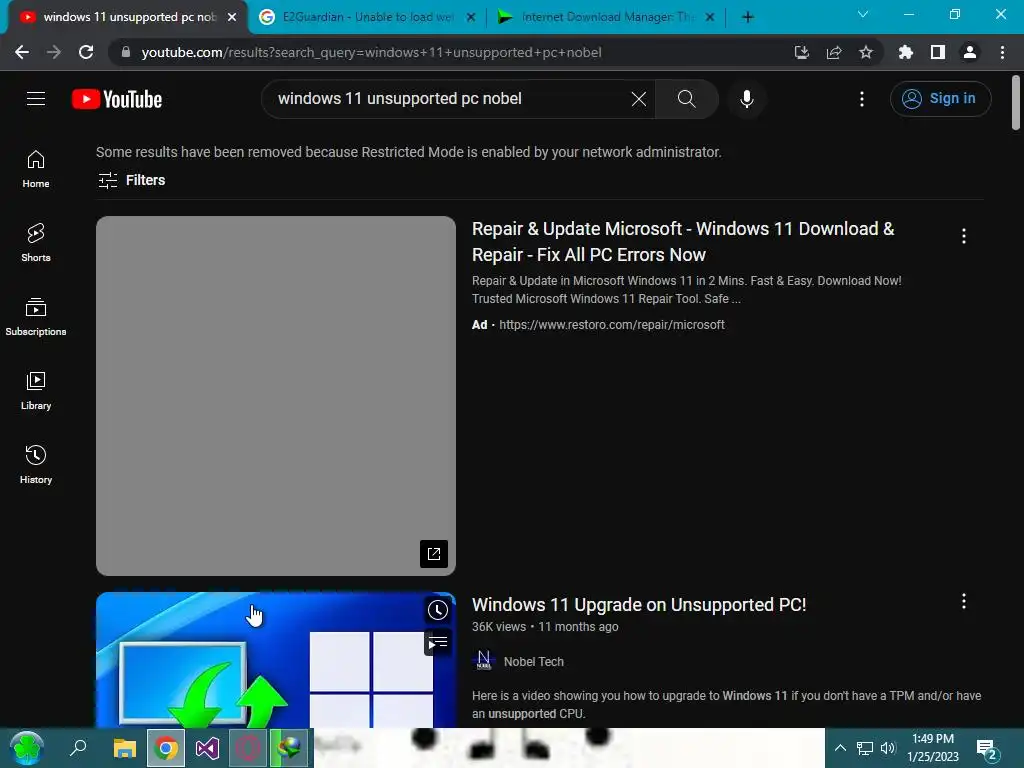Open YouTube settings three-dot menu
The image size is (1024, 768).
point(862,99)
